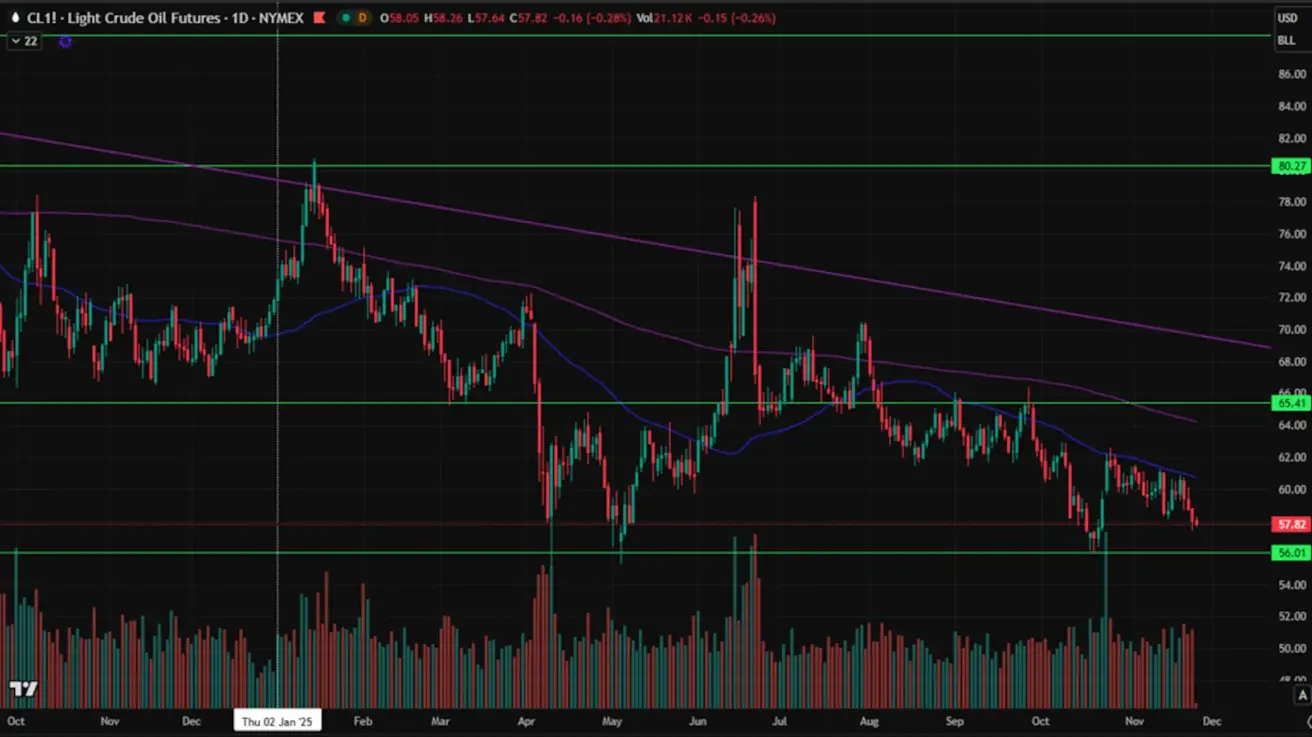Click the Dec label at the right of time axis
The width and height of the screenshot is (1312, 737).
click(x=1211, y=720)
